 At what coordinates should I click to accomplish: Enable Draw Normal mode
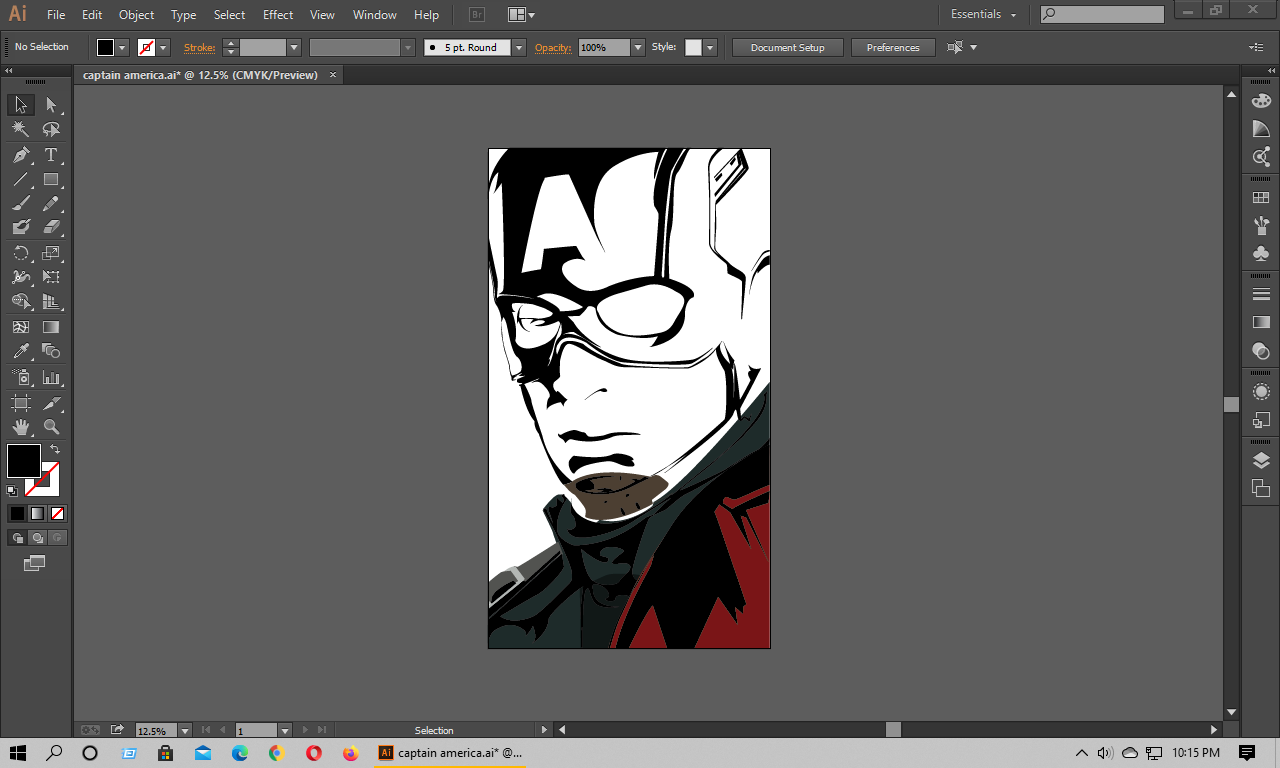tap(17, 537)
